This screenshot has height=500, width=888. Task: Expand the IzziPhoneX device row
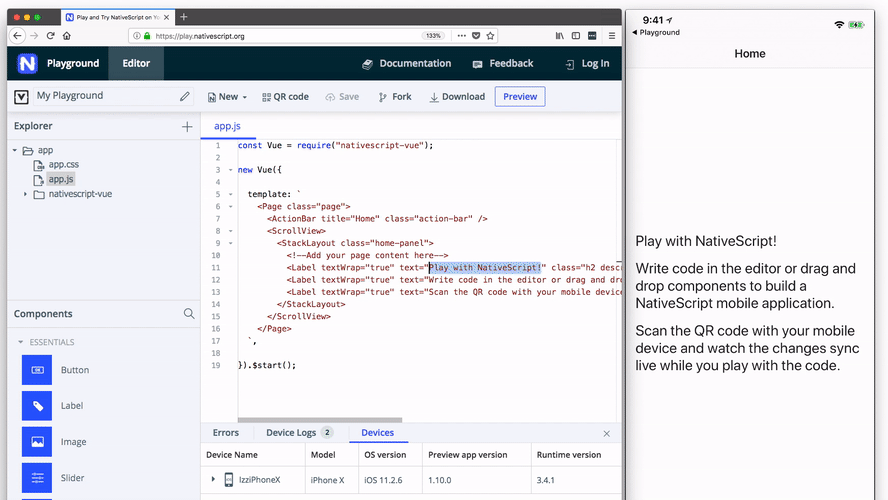[x=213, y=480]
